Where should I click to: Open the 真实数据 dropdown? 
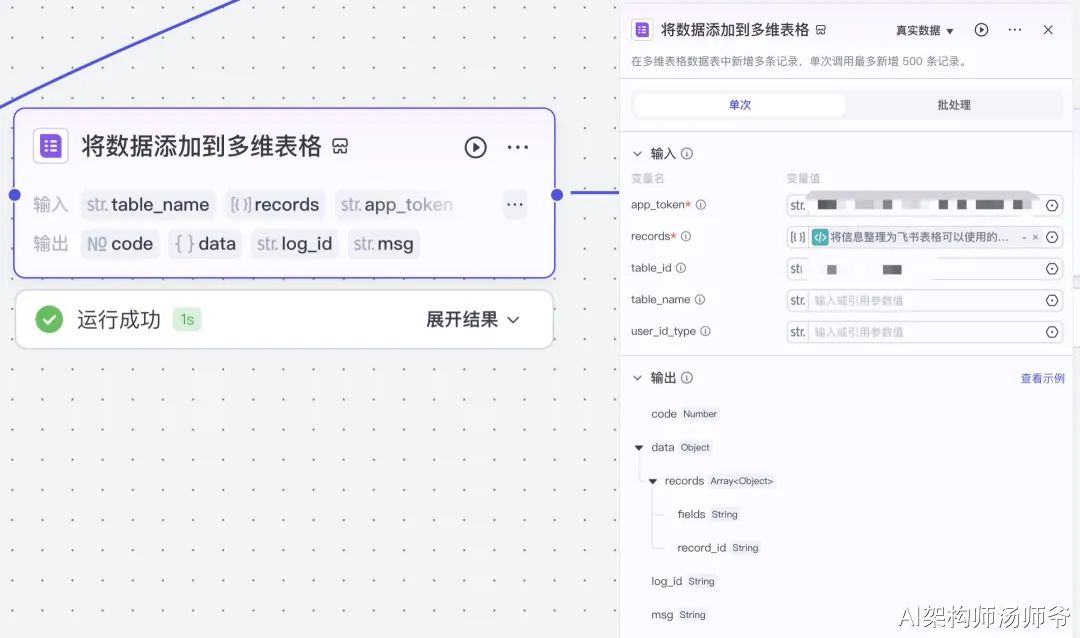coord(924,30)
